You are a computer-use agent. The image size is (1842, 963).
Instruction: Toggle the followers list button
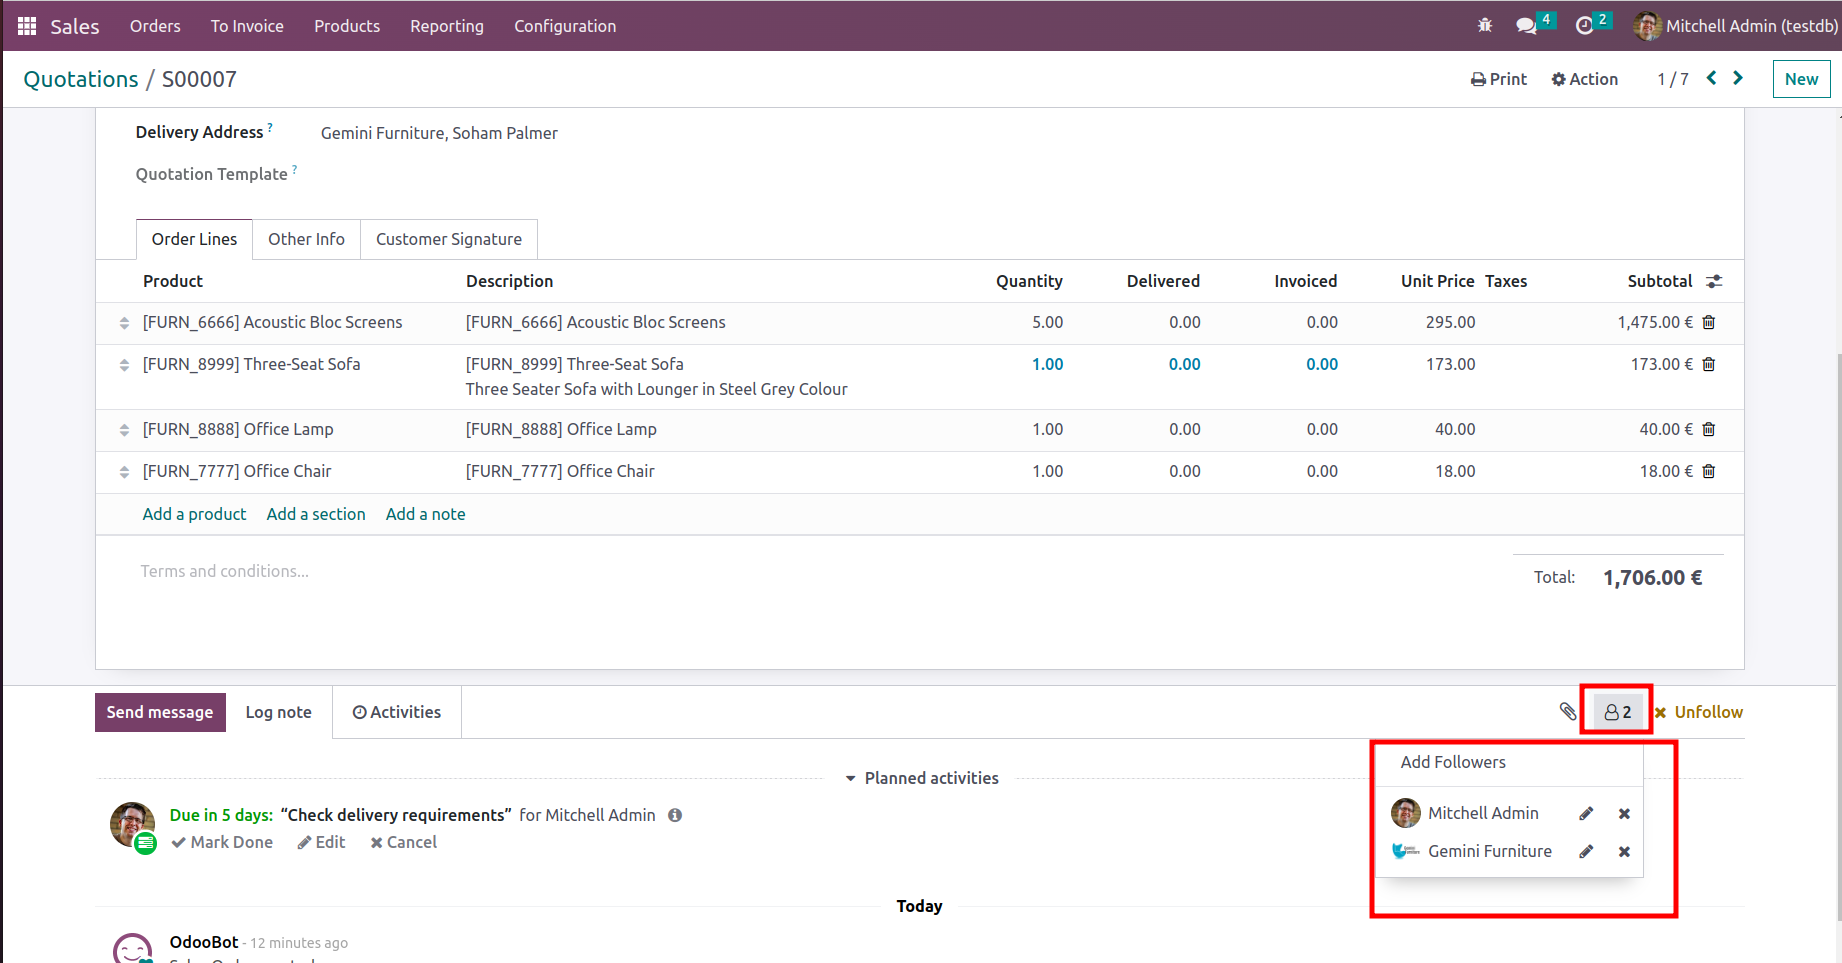(x=1617, y=712)
